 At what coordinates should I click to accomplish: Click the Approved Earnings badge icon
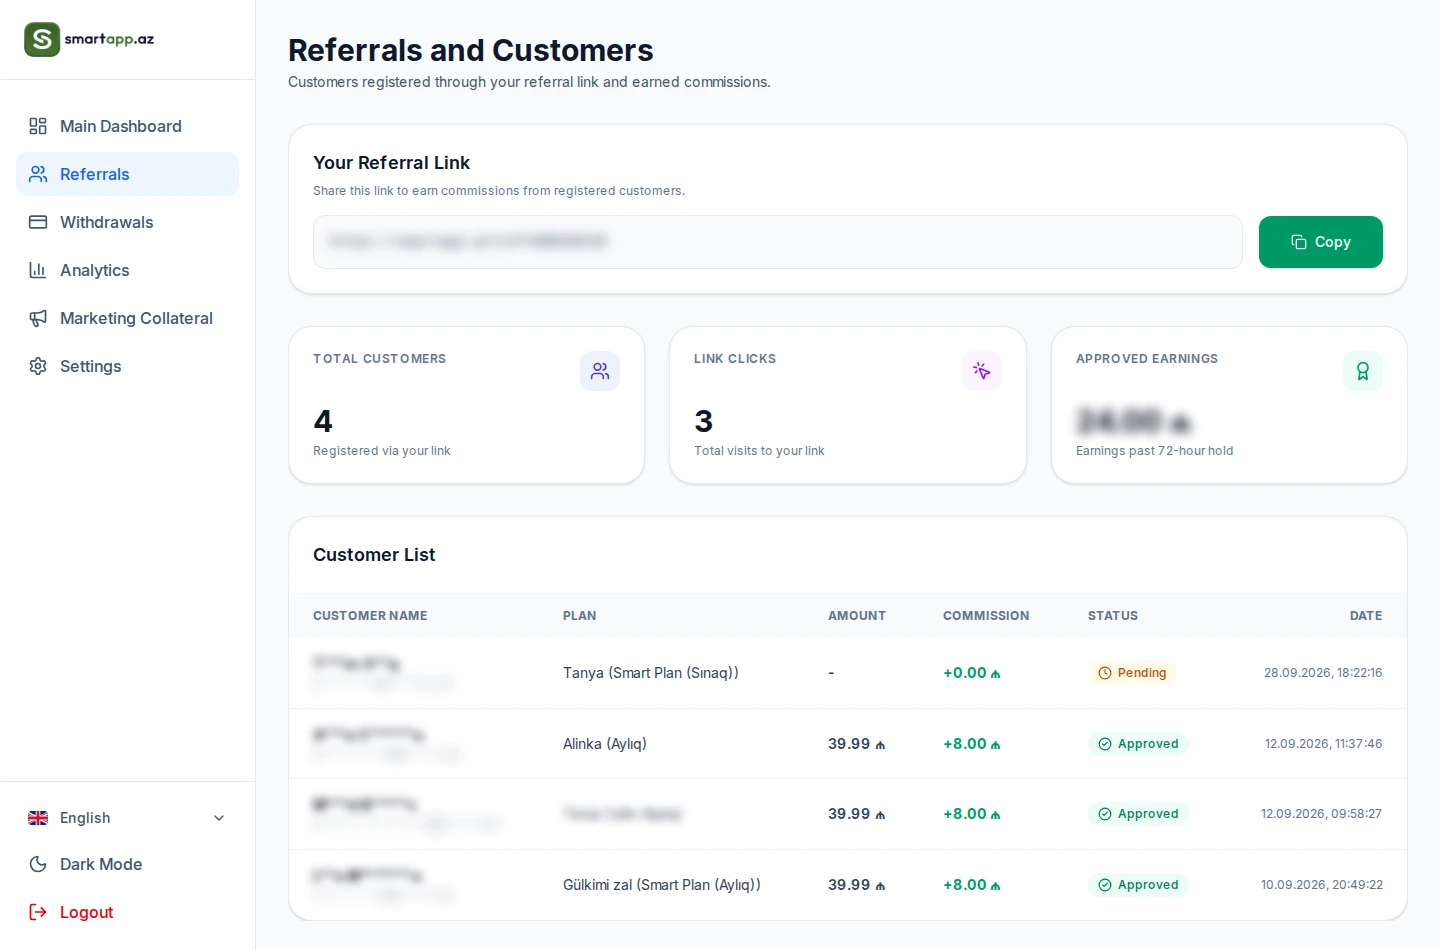[1363, 371]
